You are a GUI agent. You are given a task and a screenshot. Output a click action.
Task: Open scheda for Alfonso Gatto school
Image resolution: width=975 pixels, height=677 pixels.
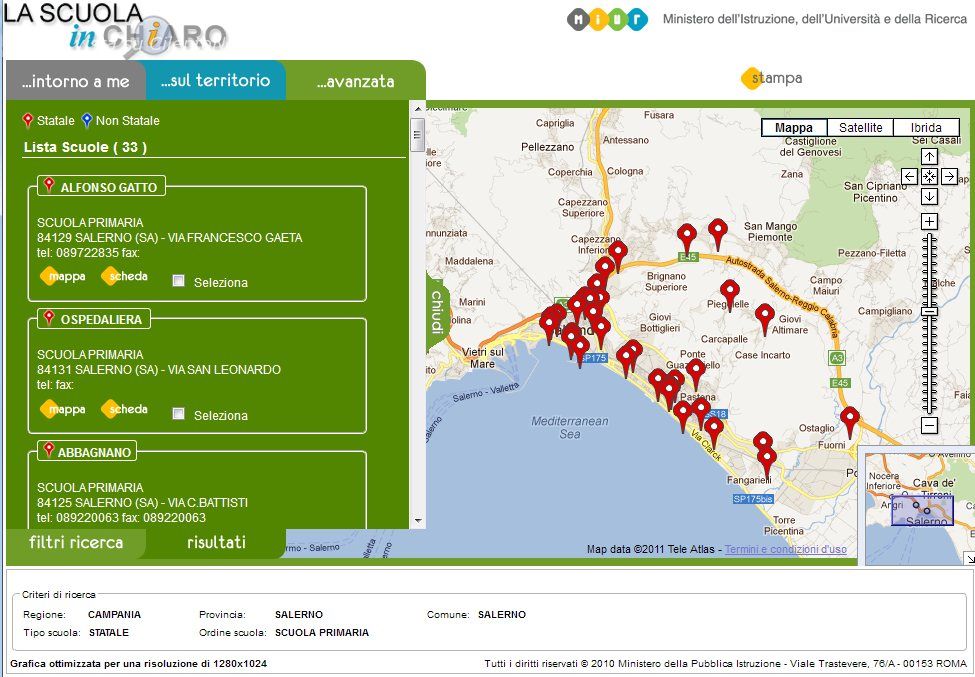pyautogui.click(x=125, y=276)
